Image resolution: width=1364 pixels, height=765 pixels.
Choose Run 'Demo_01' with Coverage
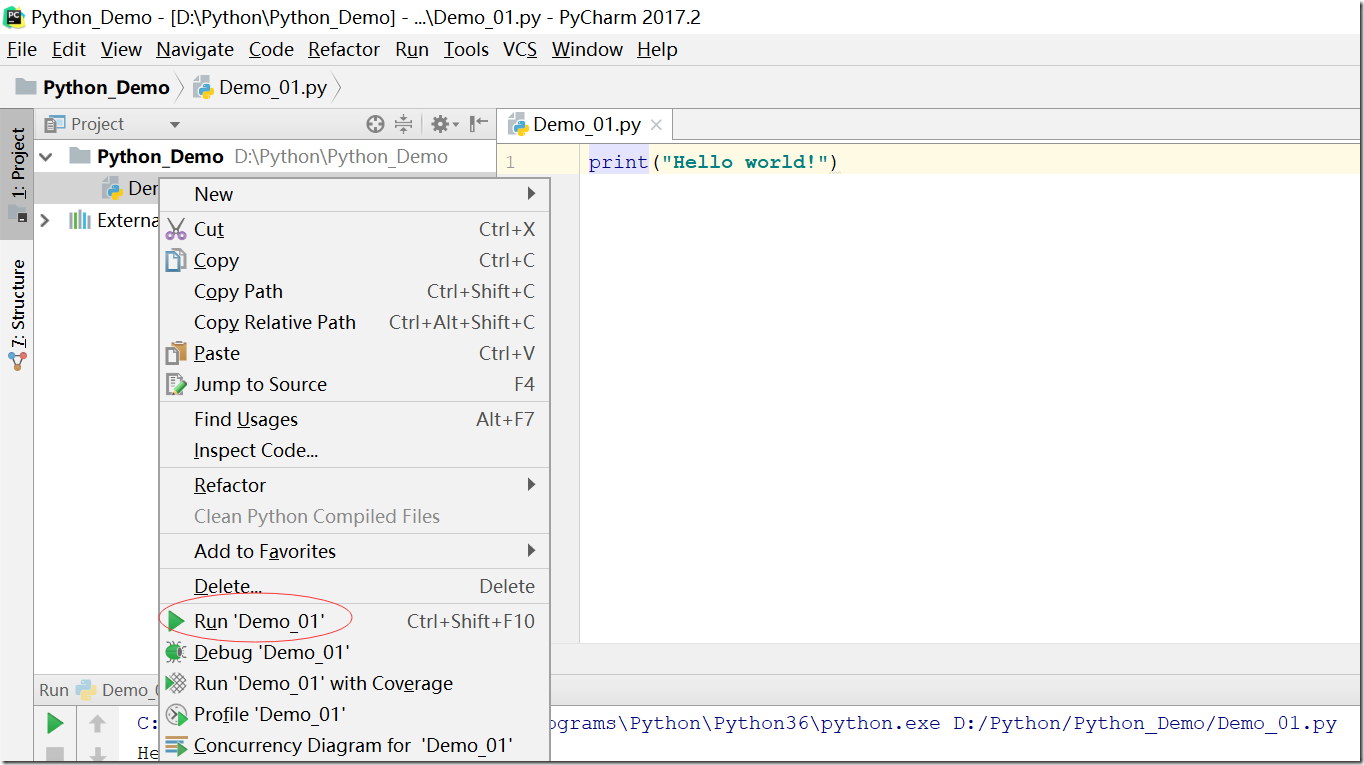tap(355, 683)
